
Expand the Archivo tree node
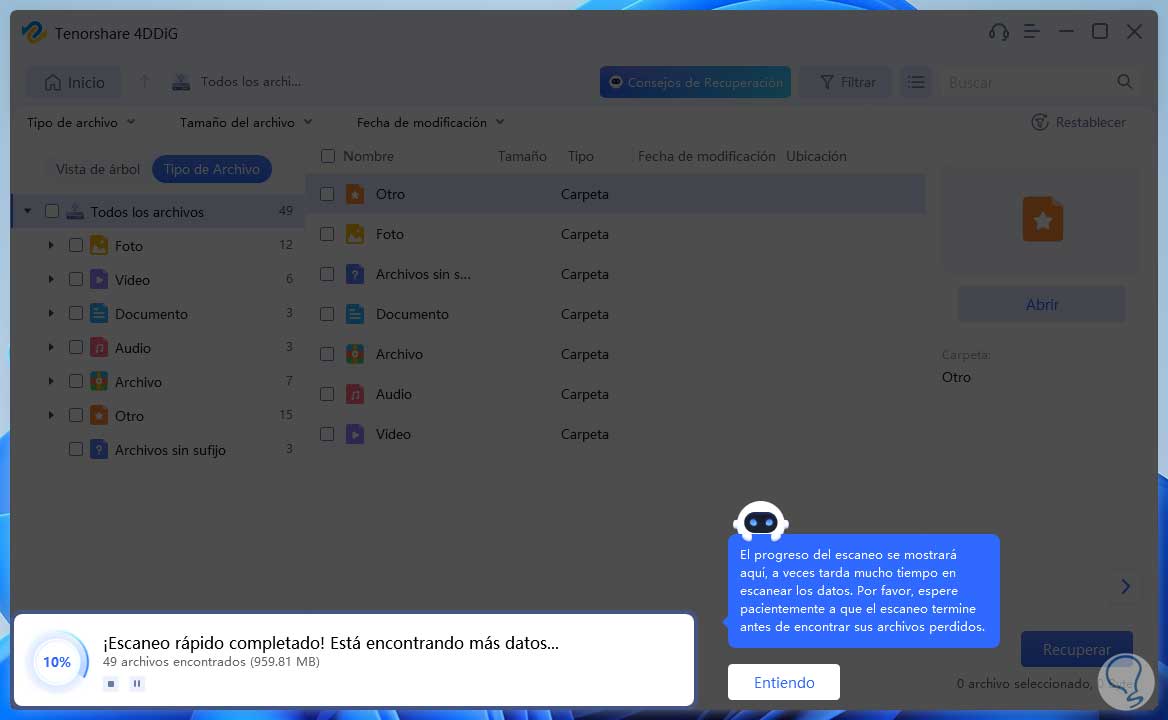51,381
